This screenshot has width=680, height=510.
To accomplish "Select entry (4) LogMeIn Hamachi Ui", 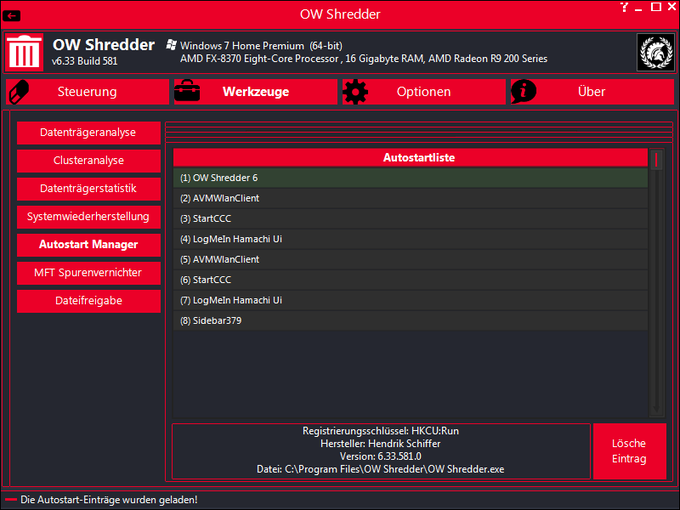I will (x=410, y=239).
